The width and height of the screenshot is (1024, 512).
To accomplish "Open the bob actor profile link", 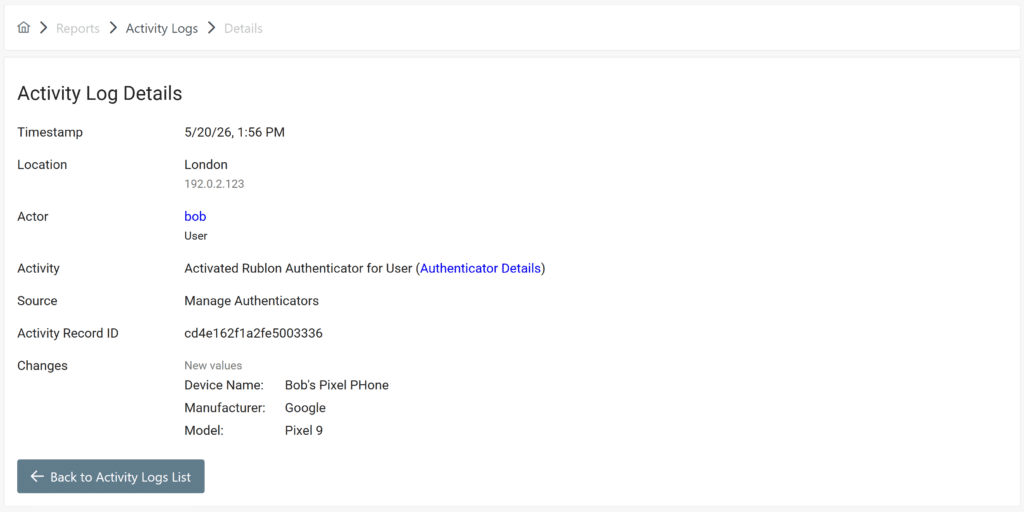I will (x=195, y=216).
